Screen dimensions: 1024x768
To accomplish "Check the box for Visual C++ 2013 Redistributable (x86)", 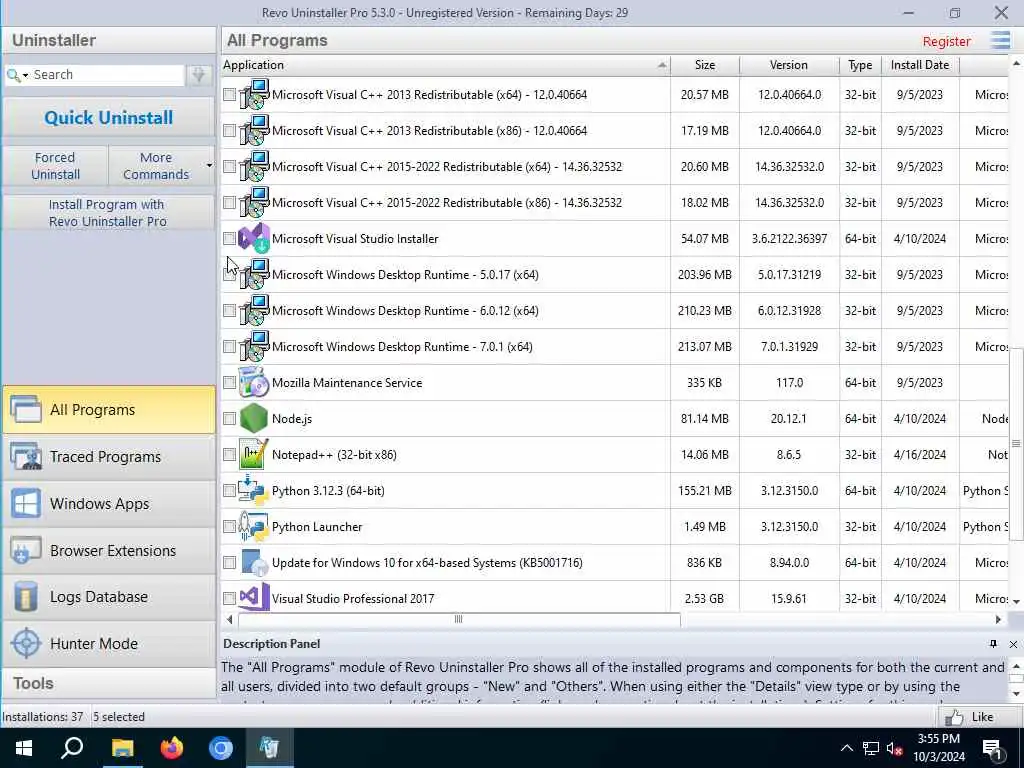I will [229, 131].
